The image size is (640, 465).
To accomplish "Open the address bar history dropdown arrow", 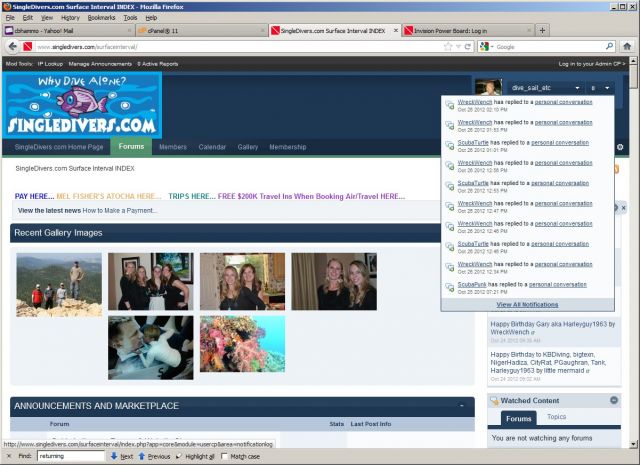I will [458, 47].
